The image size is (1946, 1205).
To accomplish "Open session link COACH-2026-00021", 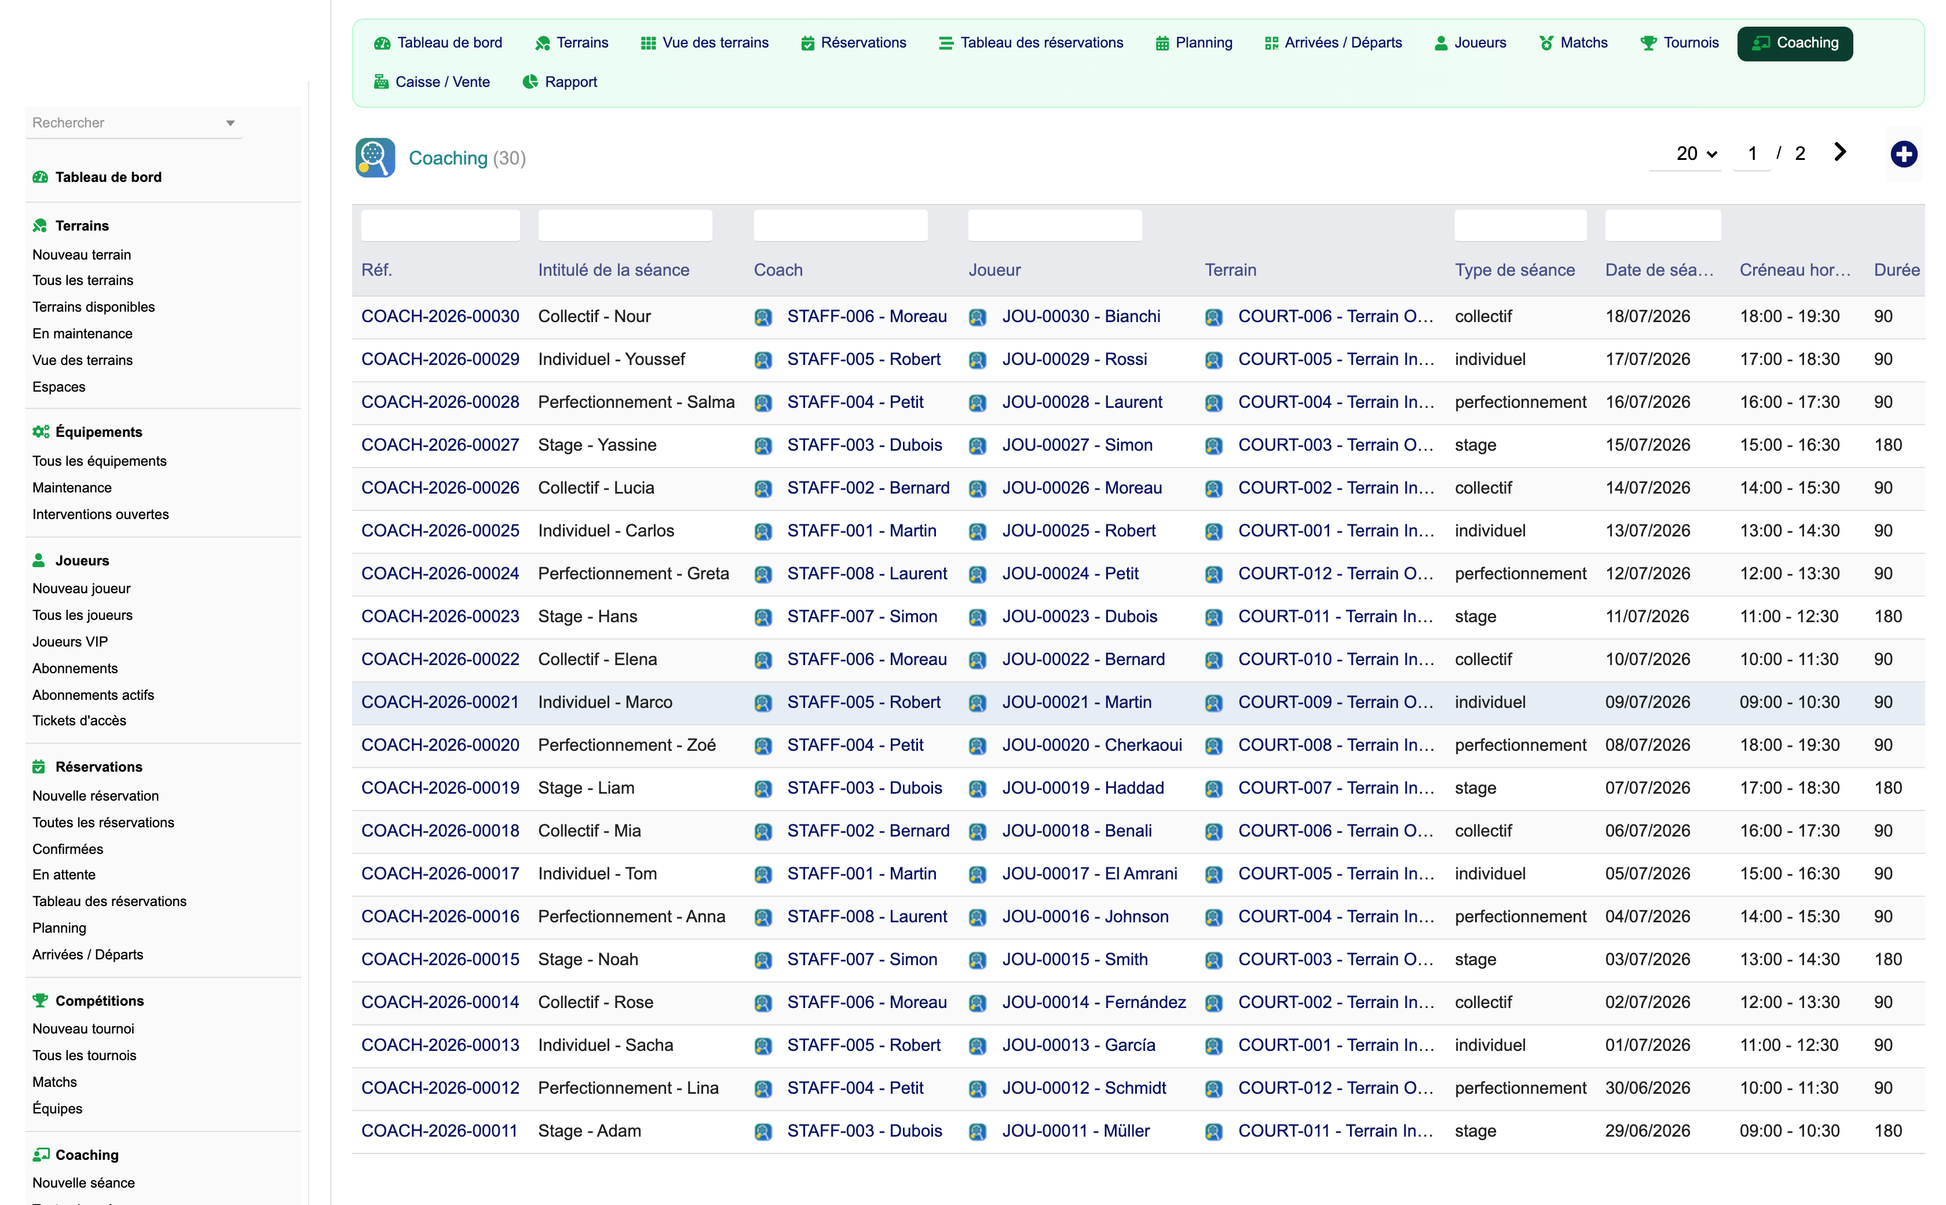I will pyautogui.click(x=440, y=703).
